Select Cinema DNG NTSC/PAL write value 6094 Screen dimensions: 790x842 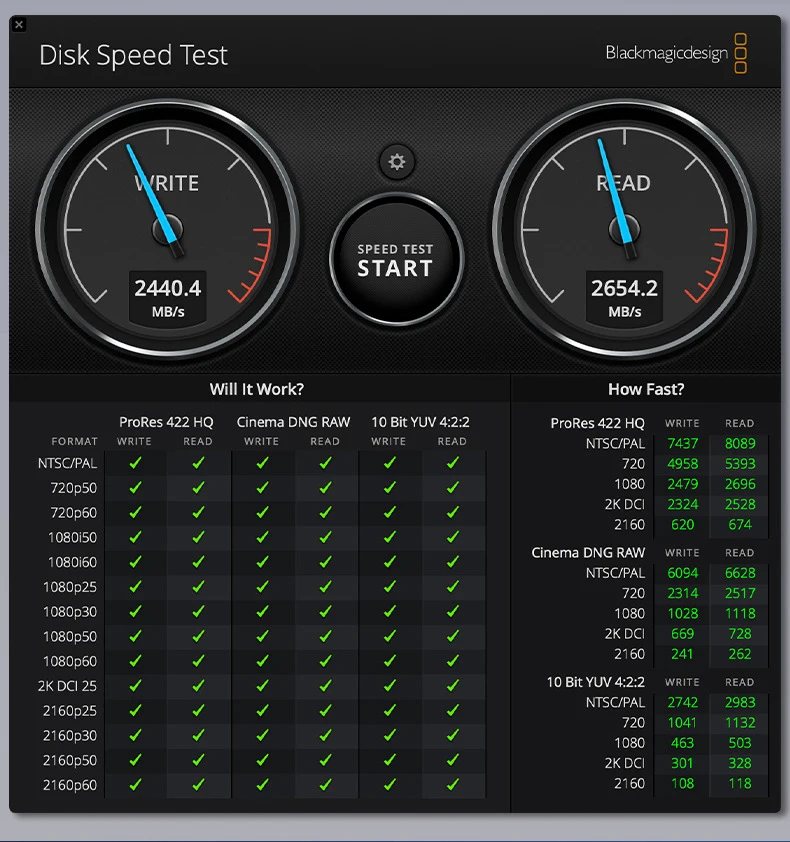pyautogui.click(x=683, y=573)
